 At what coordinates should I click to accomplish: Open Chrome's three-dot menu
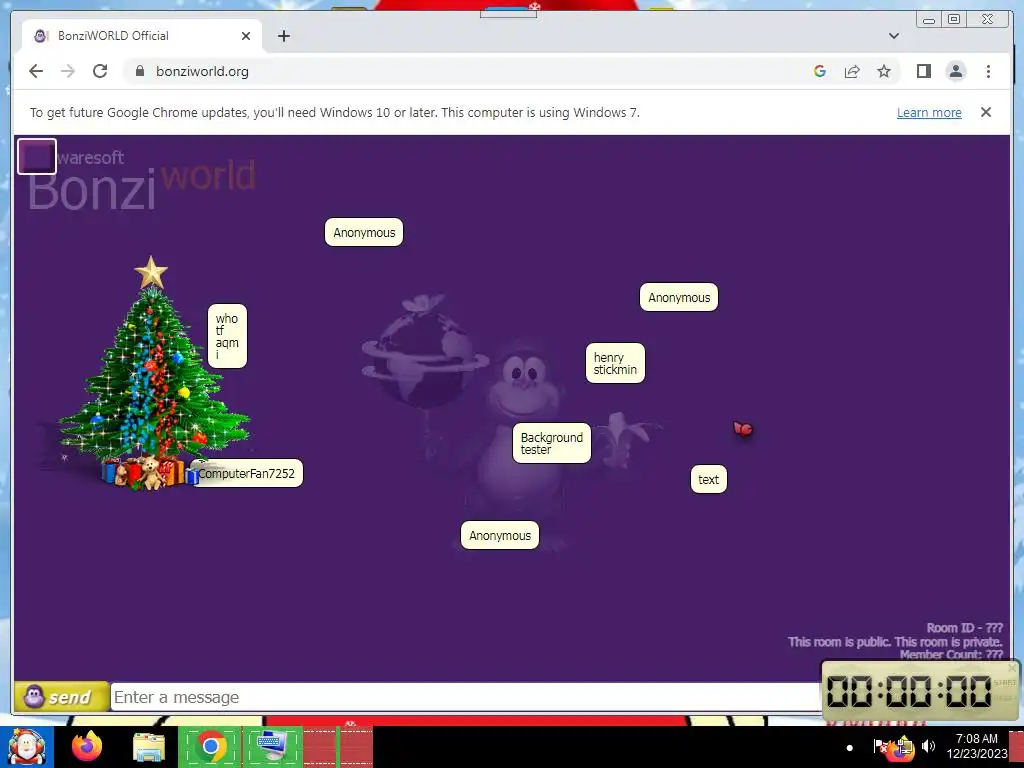[x=988, y=71]
